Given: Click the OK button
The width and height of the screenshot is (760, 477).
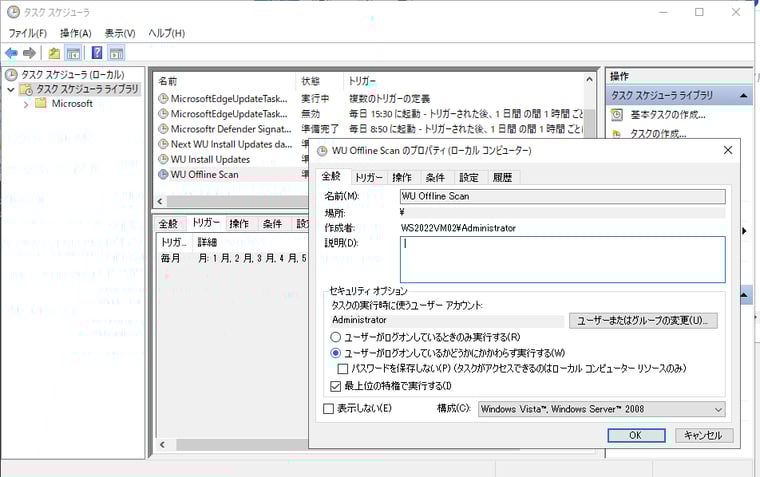Looking at the screenshot, I should [636, 435].
